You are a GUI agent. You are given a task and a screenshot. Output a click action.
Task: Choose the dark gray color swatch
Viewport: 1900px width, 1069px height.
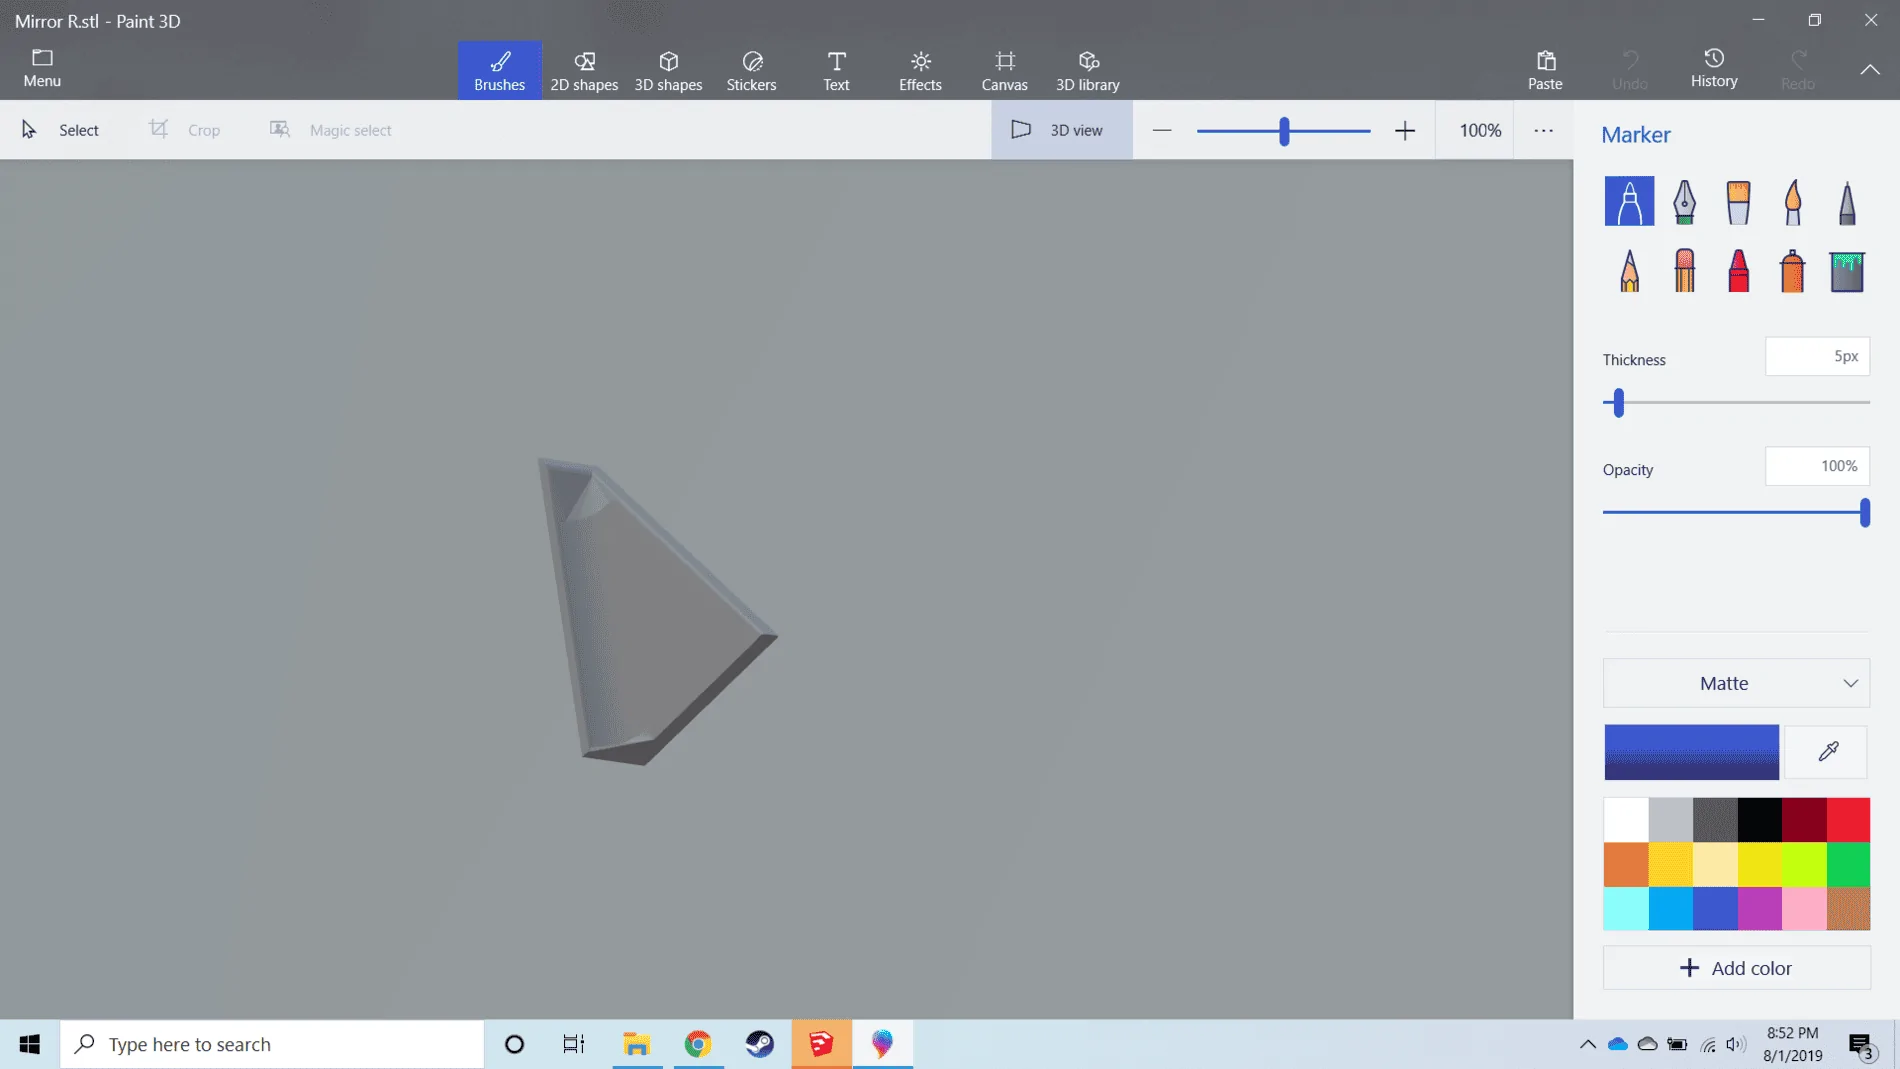(x=1715, y=820)
